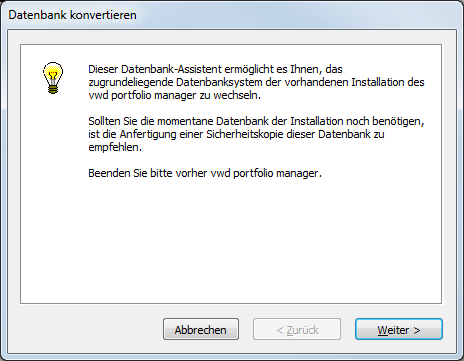This screenshot has height=361, width=464.
Task: Click the Datenbank konvertieren window title
Action: [x=72, y=15]
